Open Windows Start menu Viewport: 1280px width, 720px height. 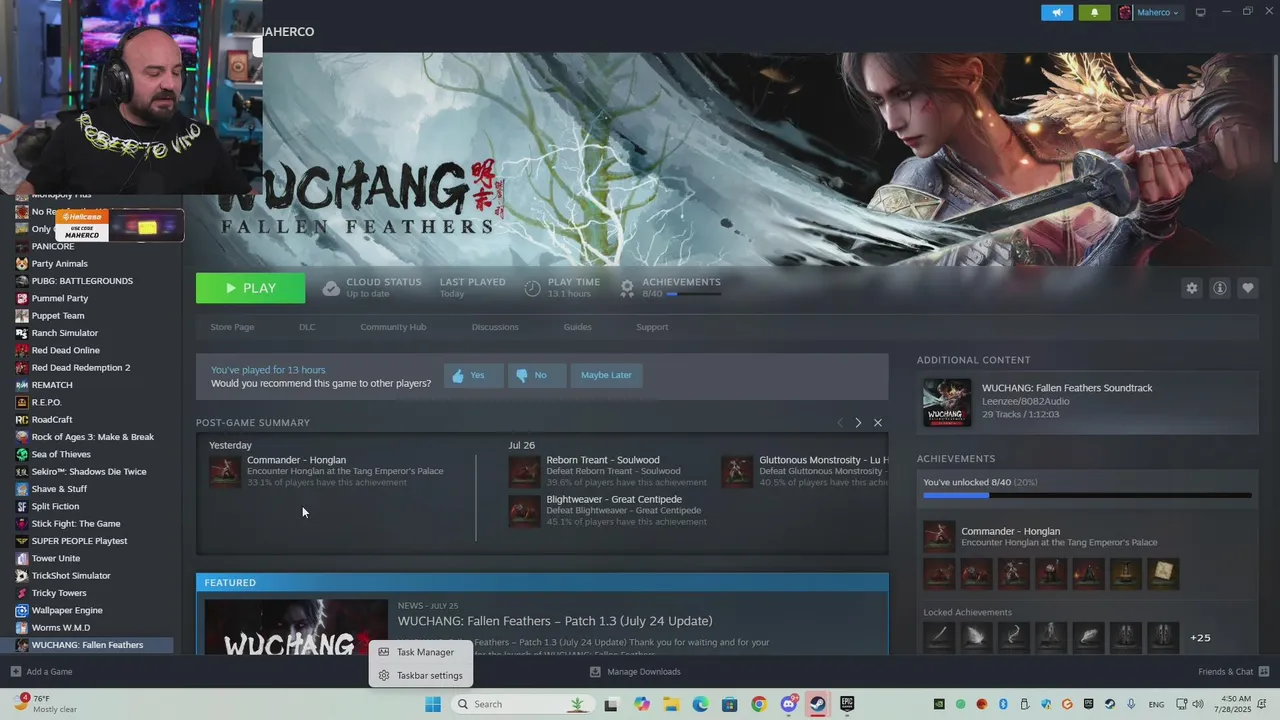click(x=433, y=704)
